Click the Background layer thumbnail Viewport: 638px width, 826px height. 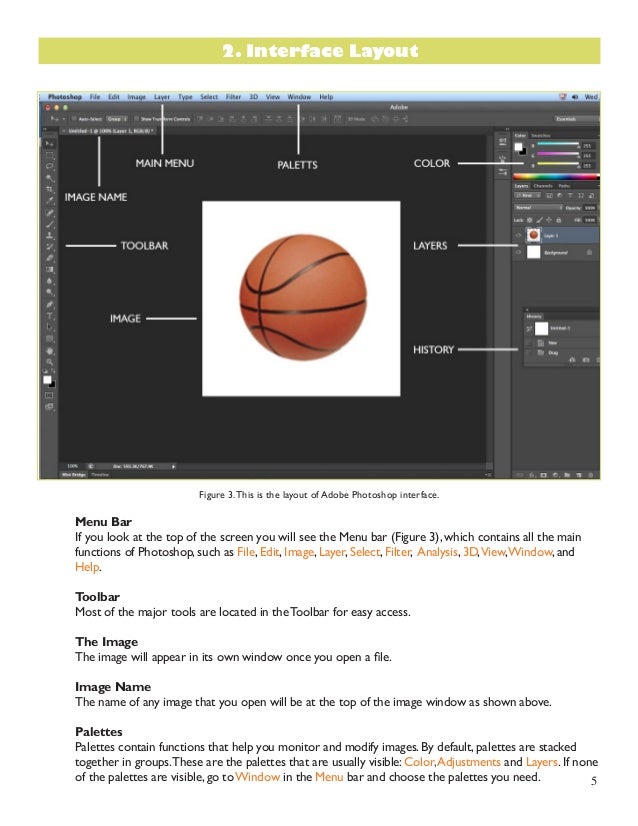pyautogui.click(x=534, y=252)
